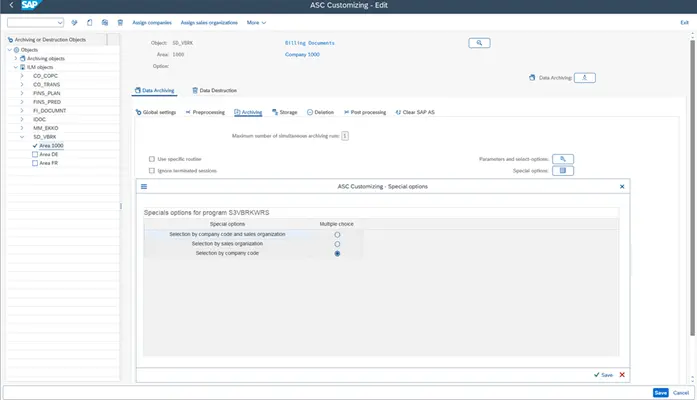Open the Preprocessing sub-tab

point(205,112)
